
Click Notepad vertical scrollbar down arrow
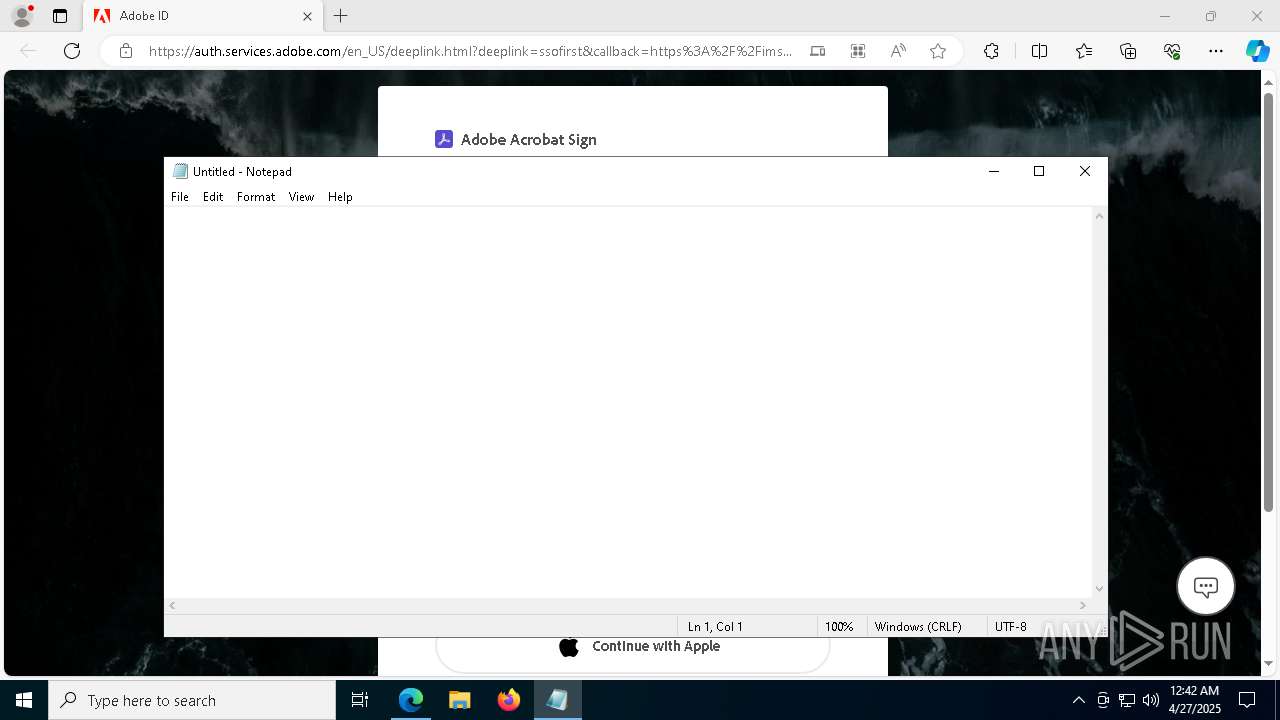point(1100,589)
